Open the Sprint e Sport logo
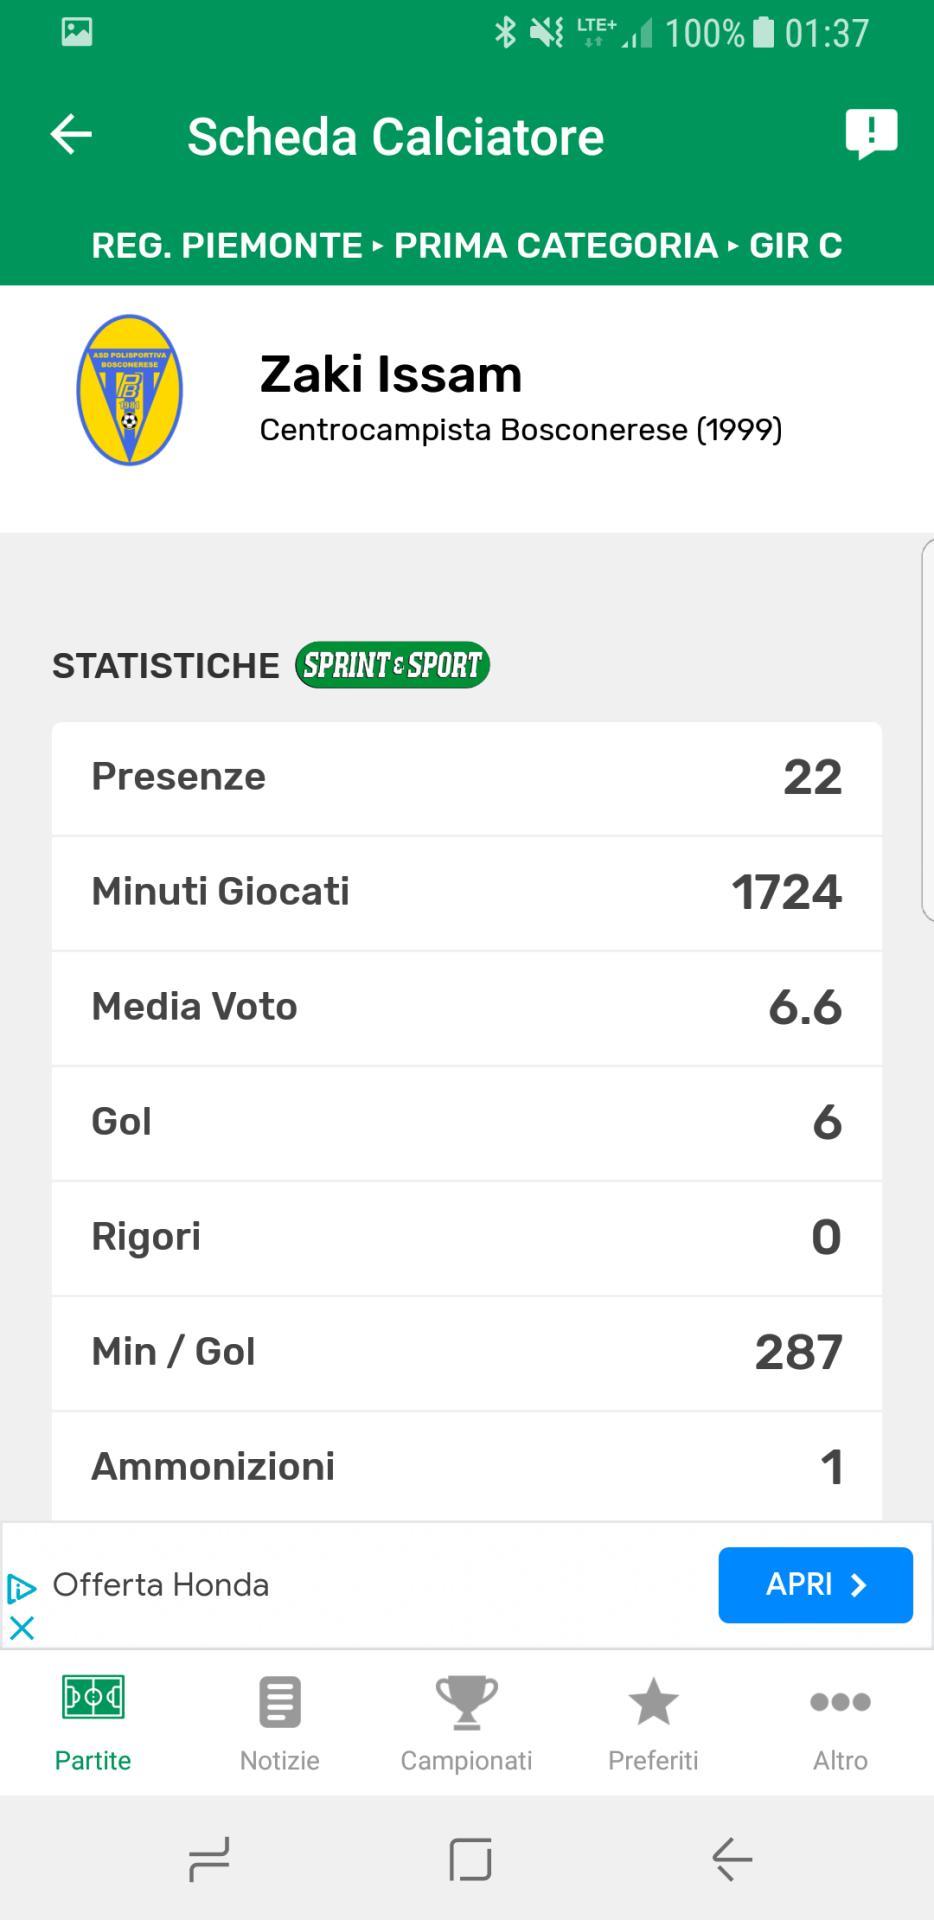The height and width of the screenshot is (1920, 934). (x=392, y=665)
